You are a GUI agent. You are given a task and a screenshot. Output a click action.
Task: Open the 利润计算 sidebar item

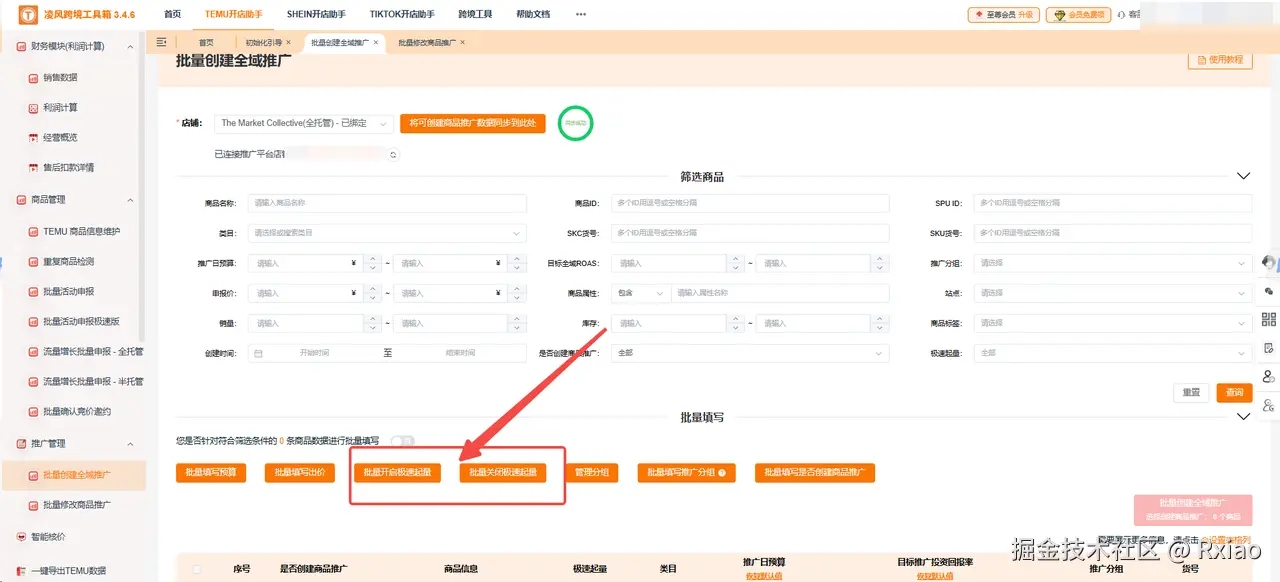pyautogui.click(x=60, y=107)
